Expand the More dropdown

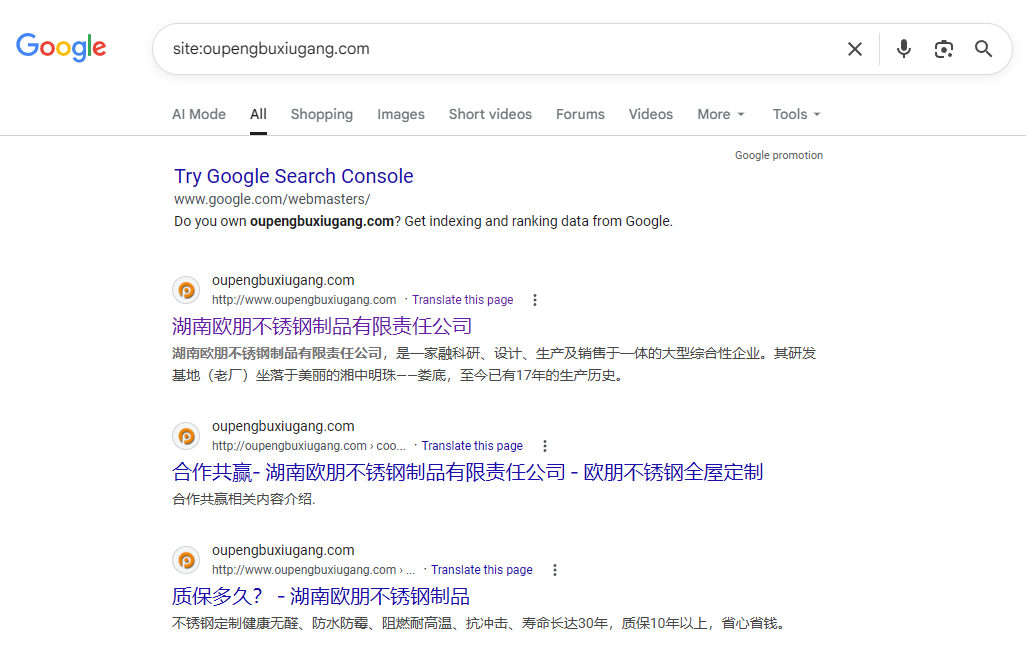pyautogui.click(x=721, y=114)
